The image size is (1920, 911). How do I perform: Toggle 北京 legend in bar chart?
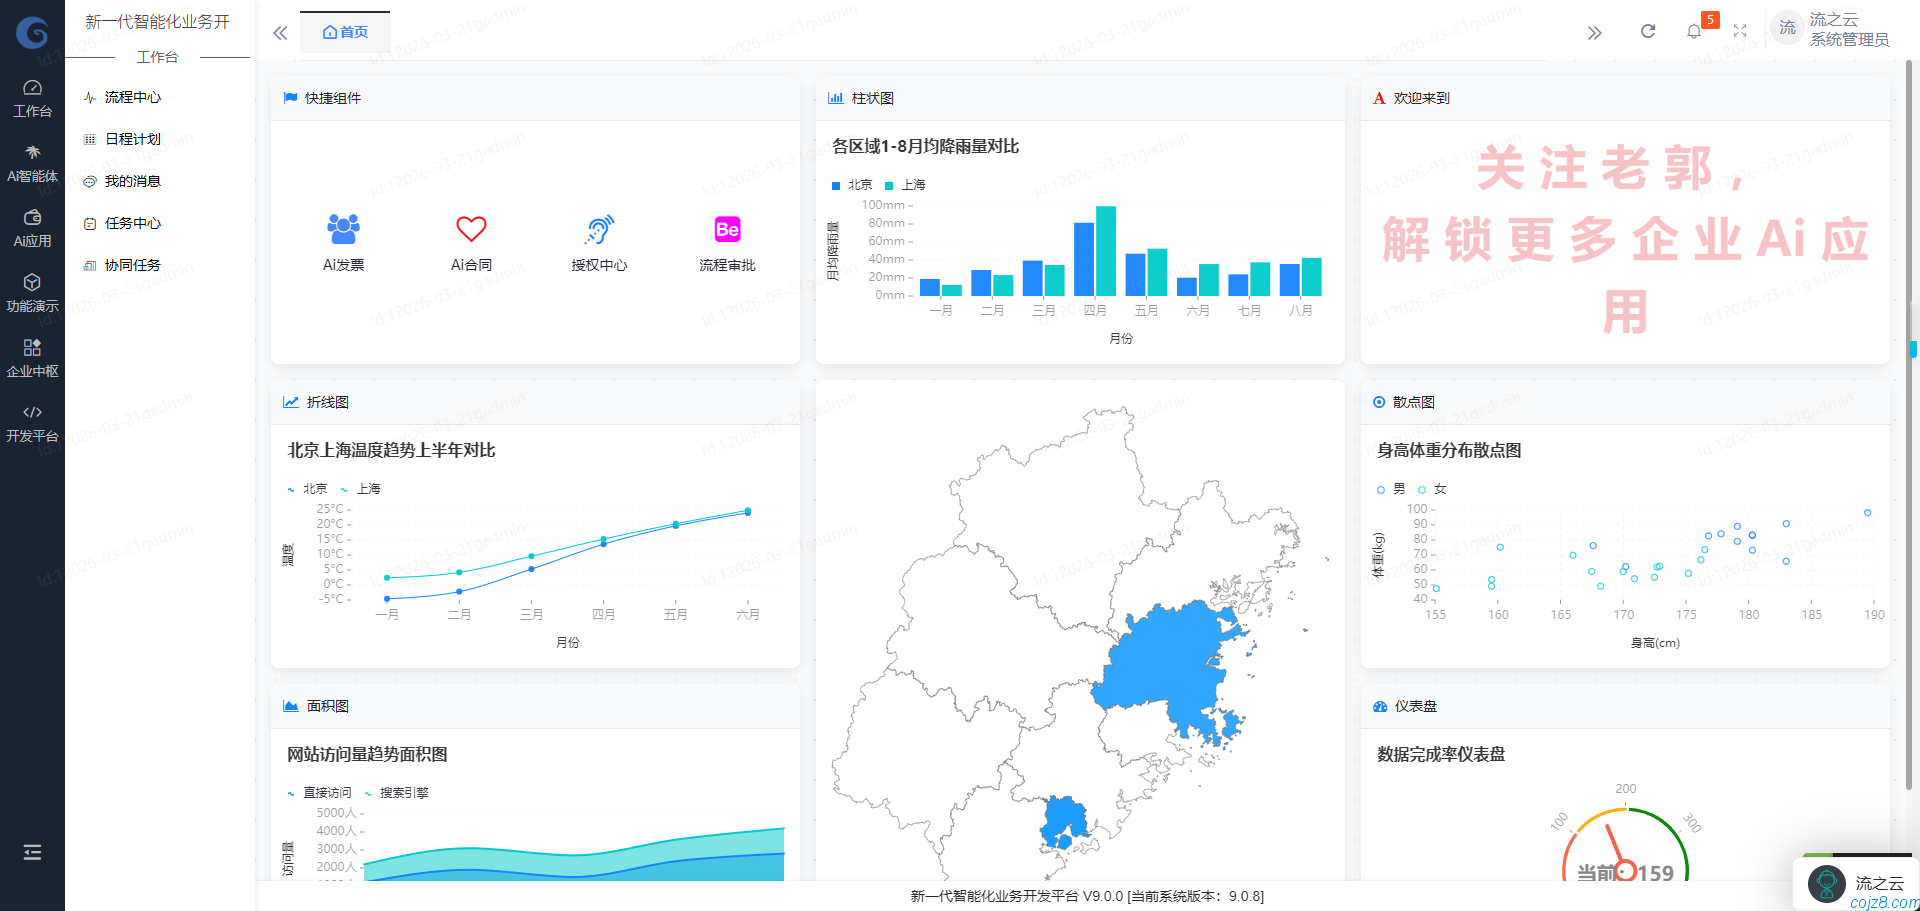click(x=852, y=185)
